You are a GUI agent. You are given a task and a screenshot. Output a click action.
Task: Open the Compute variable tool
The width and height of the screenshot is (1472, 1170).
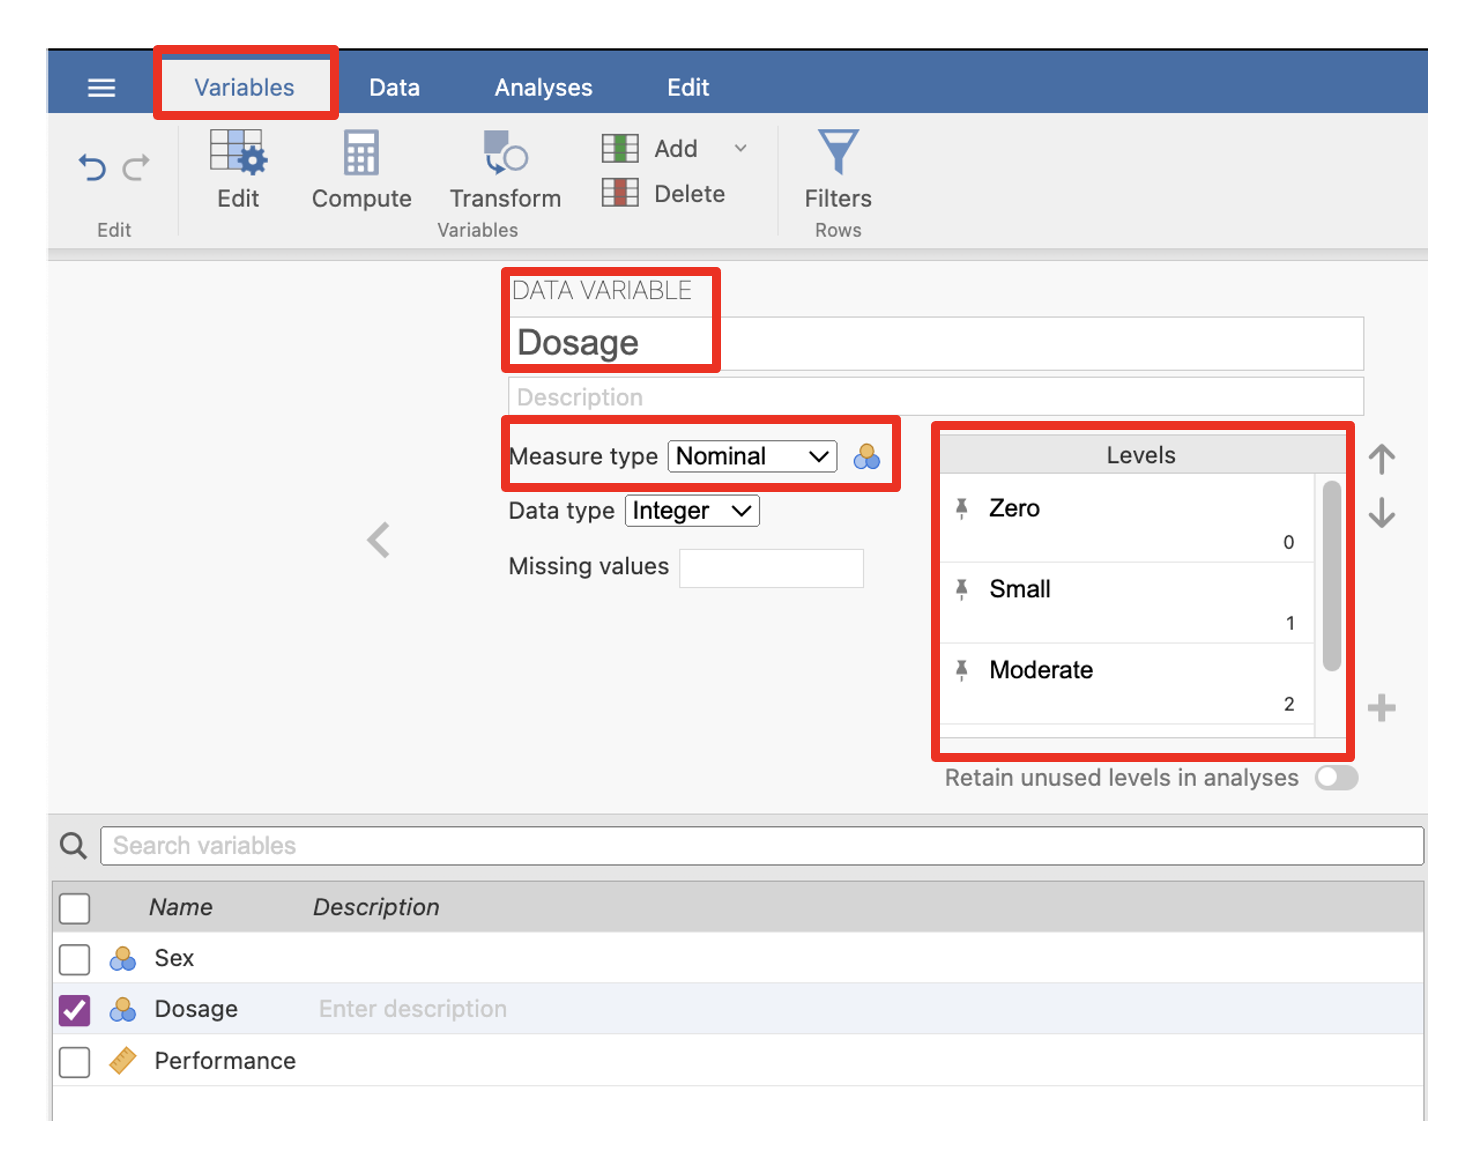coord(361,170)
